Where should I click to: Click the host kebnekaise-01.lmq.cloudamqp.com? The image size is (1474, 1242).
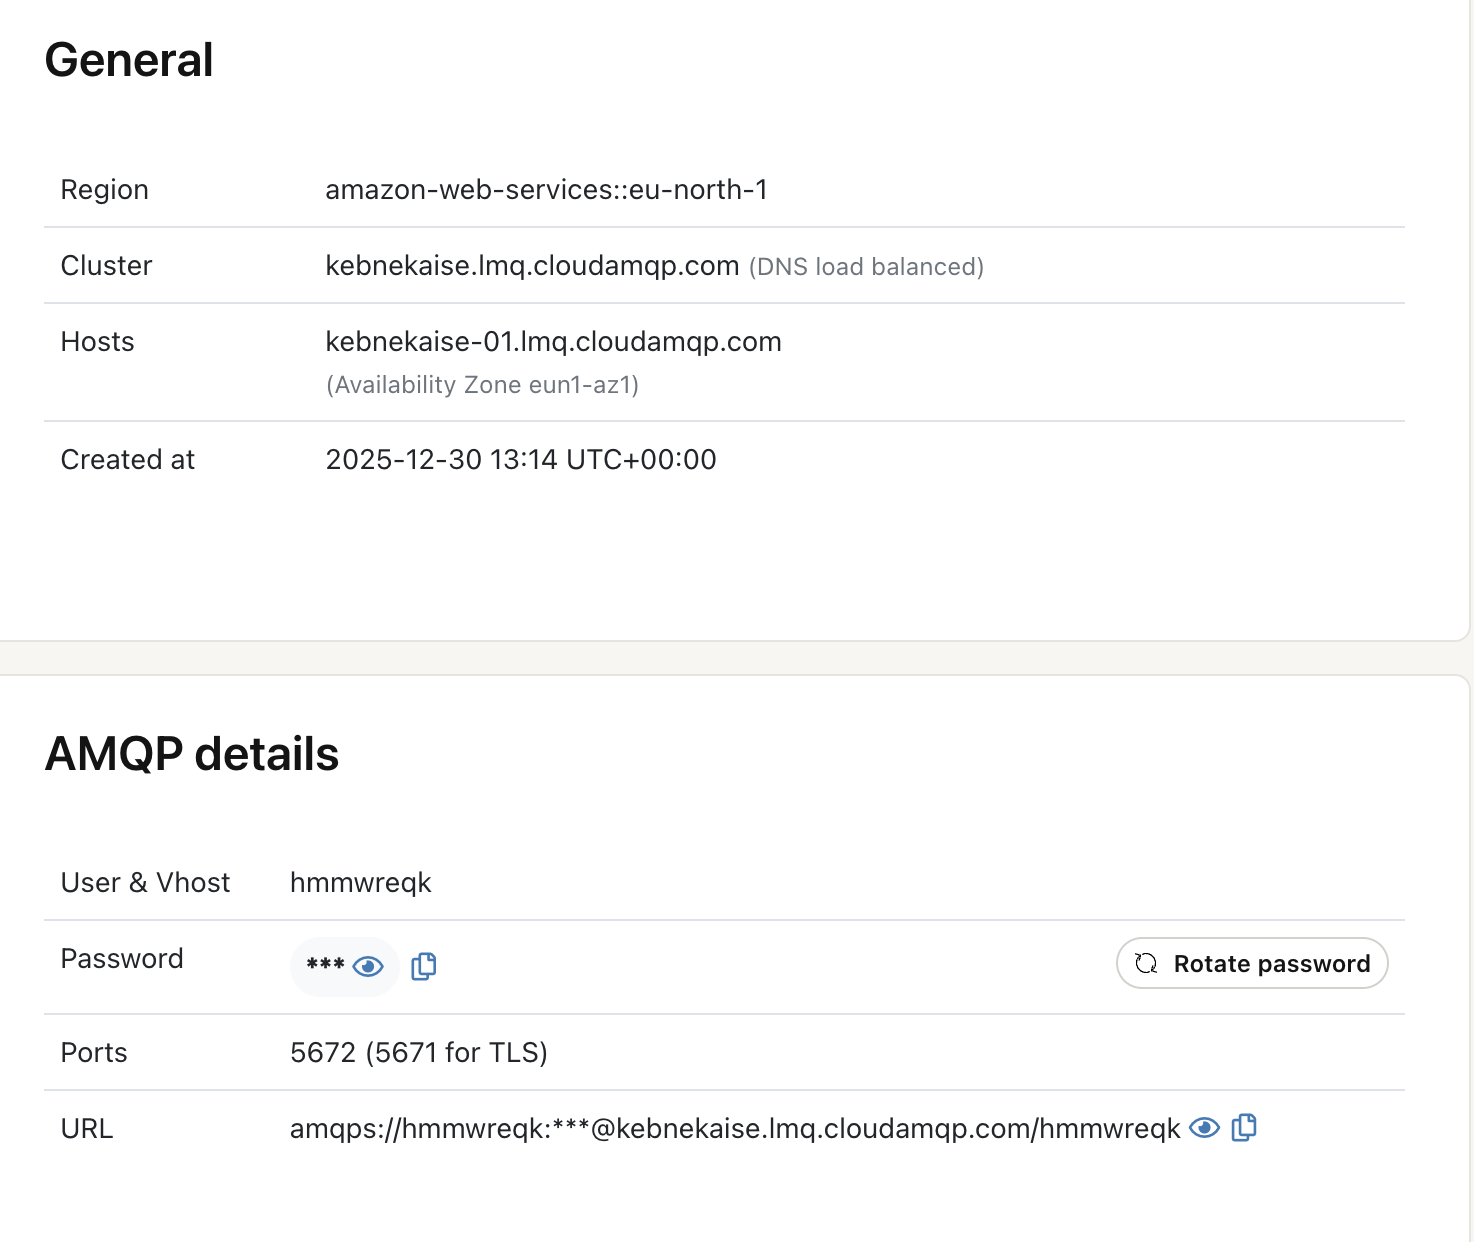pyautogui.click(x=553, y=341)
